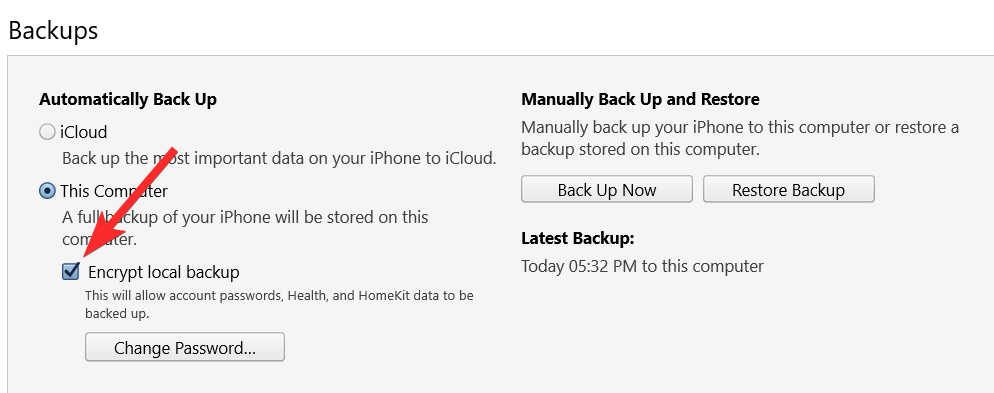The height and width of the screenshot is (393, 994).
Task: Click the Backups section heading
Action: coord(53,30)
